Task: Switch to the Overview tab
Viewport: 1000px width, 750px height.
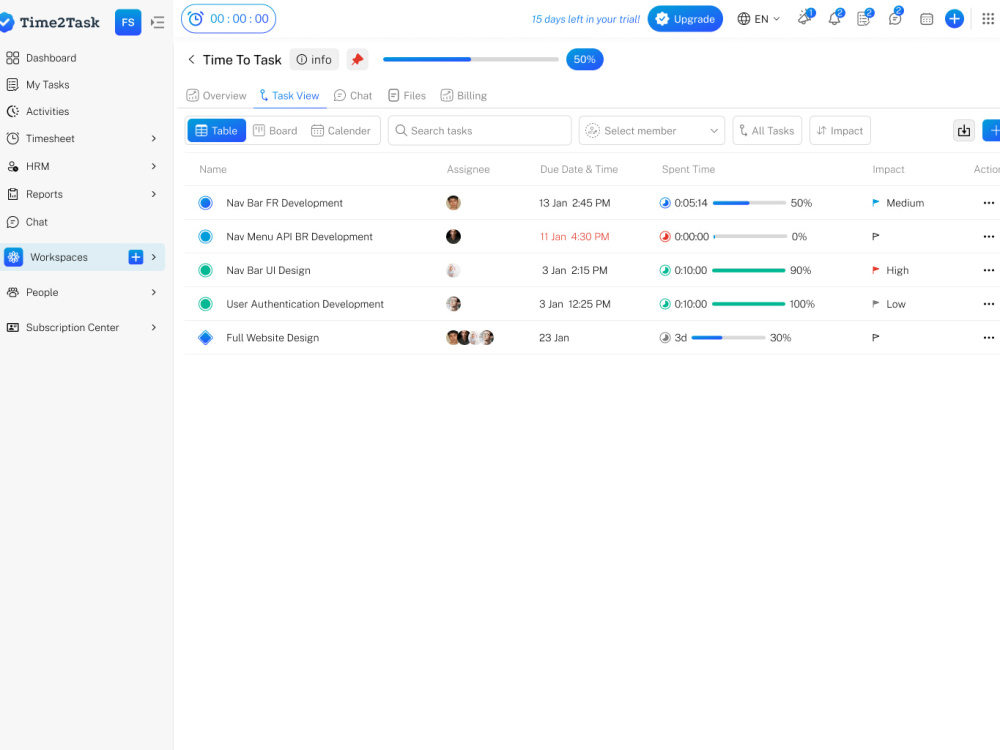Action: 216,96
